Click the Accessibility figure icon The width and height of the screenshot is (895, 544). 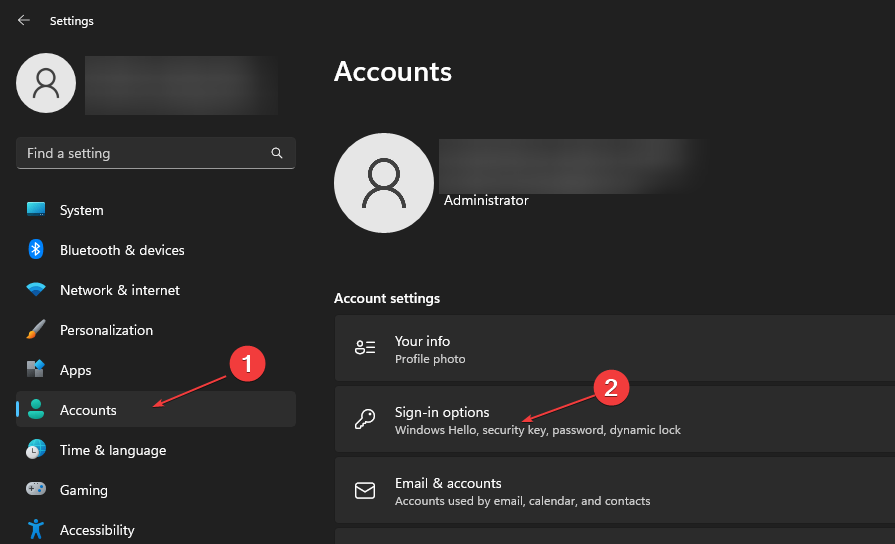click(x=36, y=530)
